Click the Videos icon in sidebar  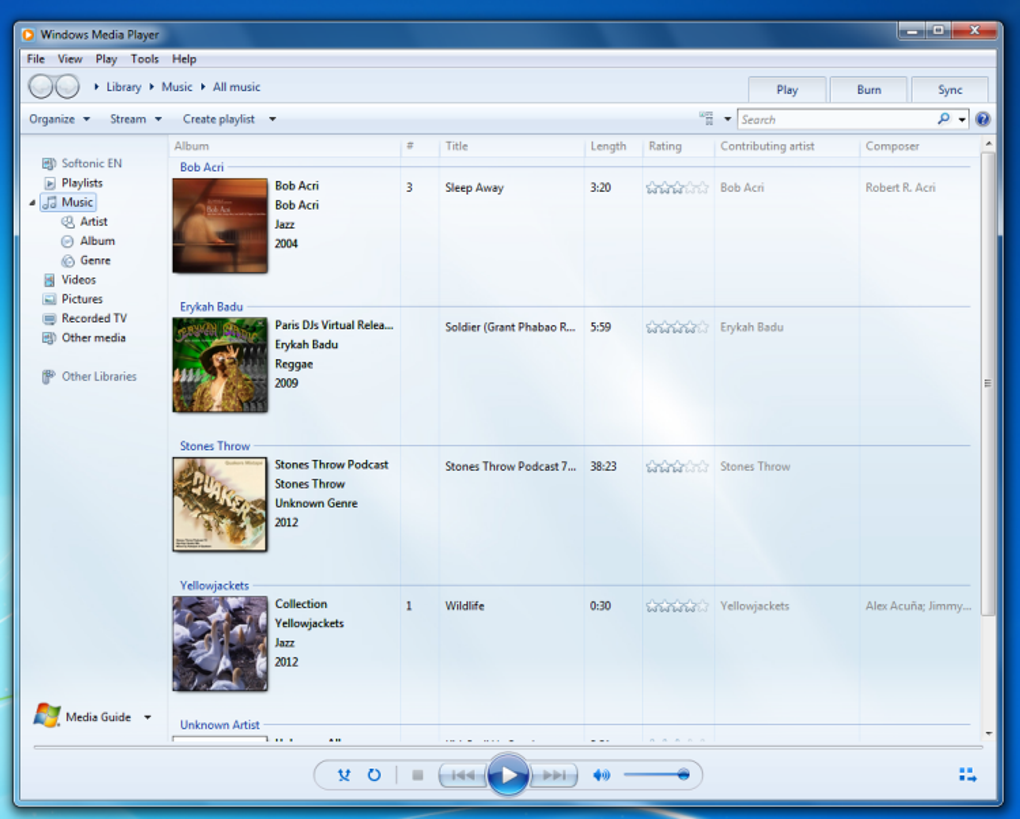tap(49, 280)
